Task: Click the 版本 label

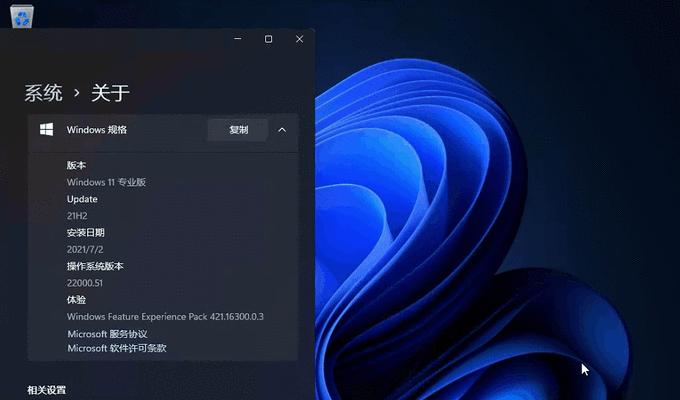Action: tap(76, 165)
